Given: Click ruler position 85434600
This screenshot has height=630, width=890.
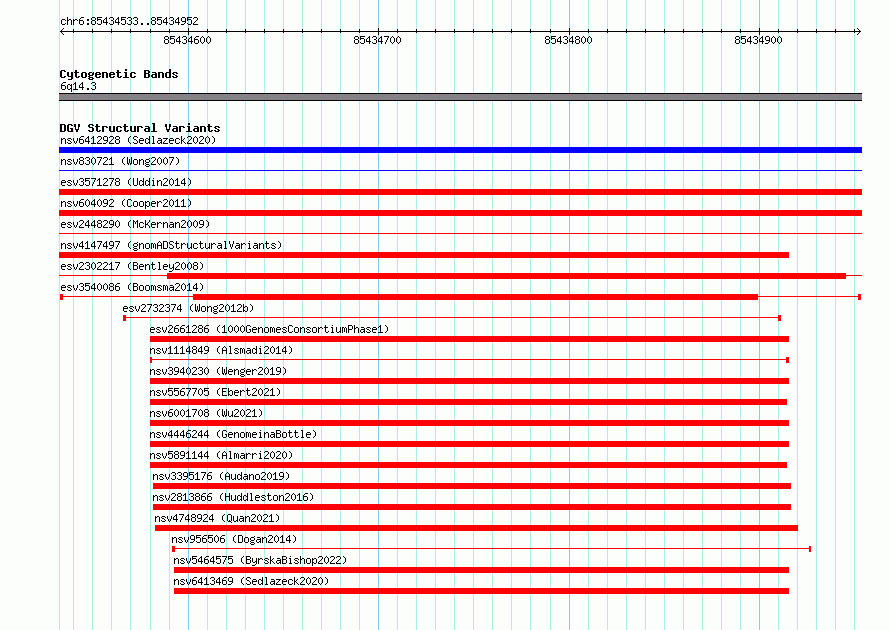Looking at the screenshot, I should tap(187, 40).
